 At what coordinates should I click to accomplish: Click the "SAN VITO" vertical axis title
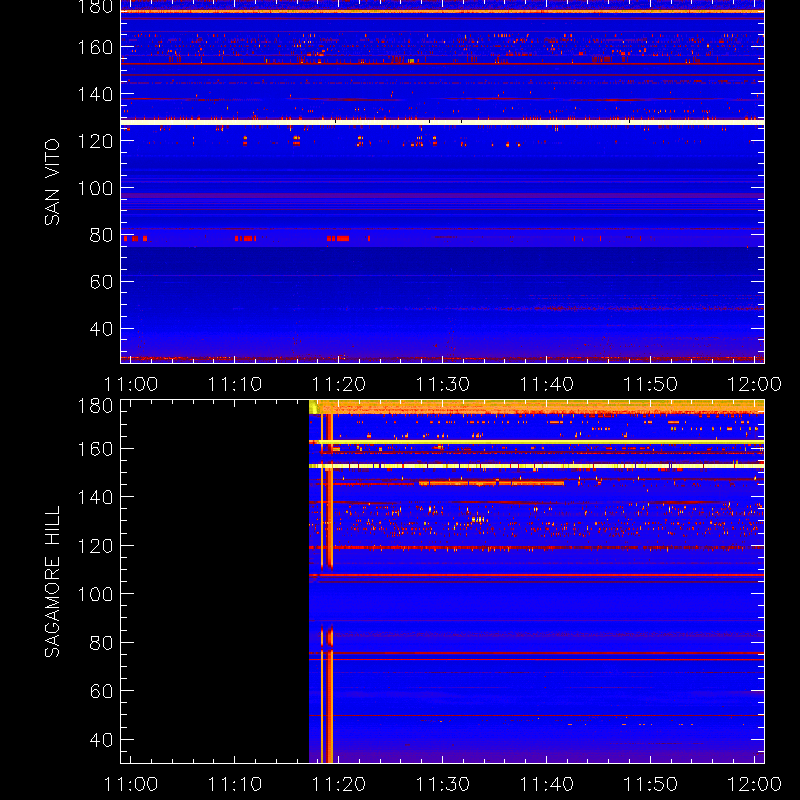[52, 182]
